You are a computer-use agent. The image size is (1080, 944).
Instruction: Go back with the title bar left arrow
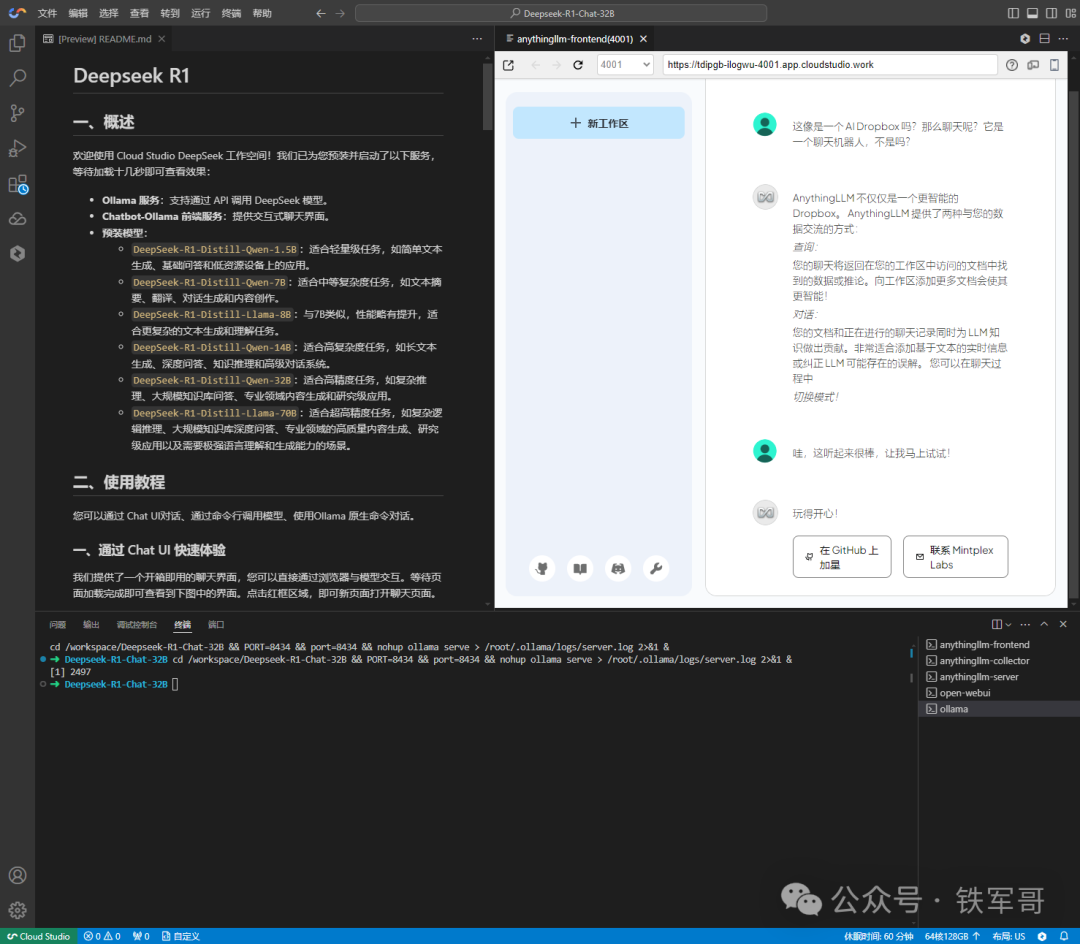coord(320,13)
